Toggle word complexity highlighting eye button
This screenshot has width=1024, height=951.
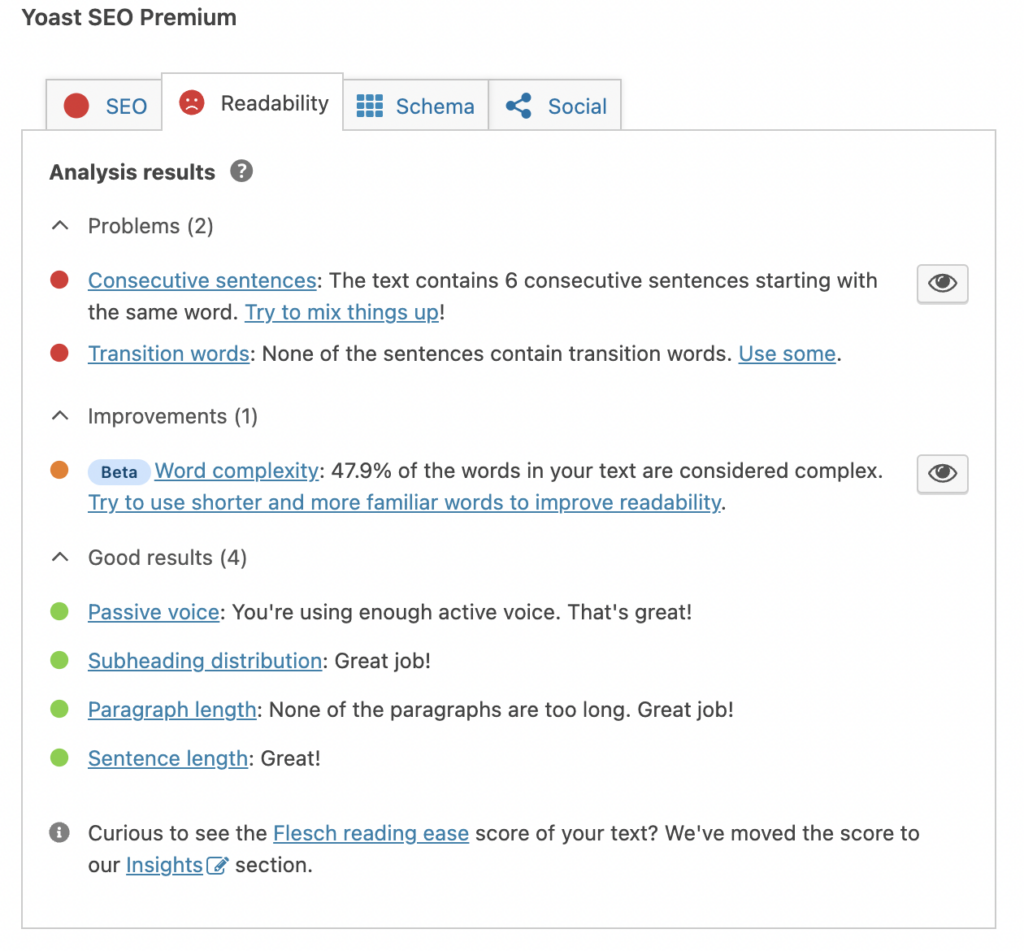(942, 473)
